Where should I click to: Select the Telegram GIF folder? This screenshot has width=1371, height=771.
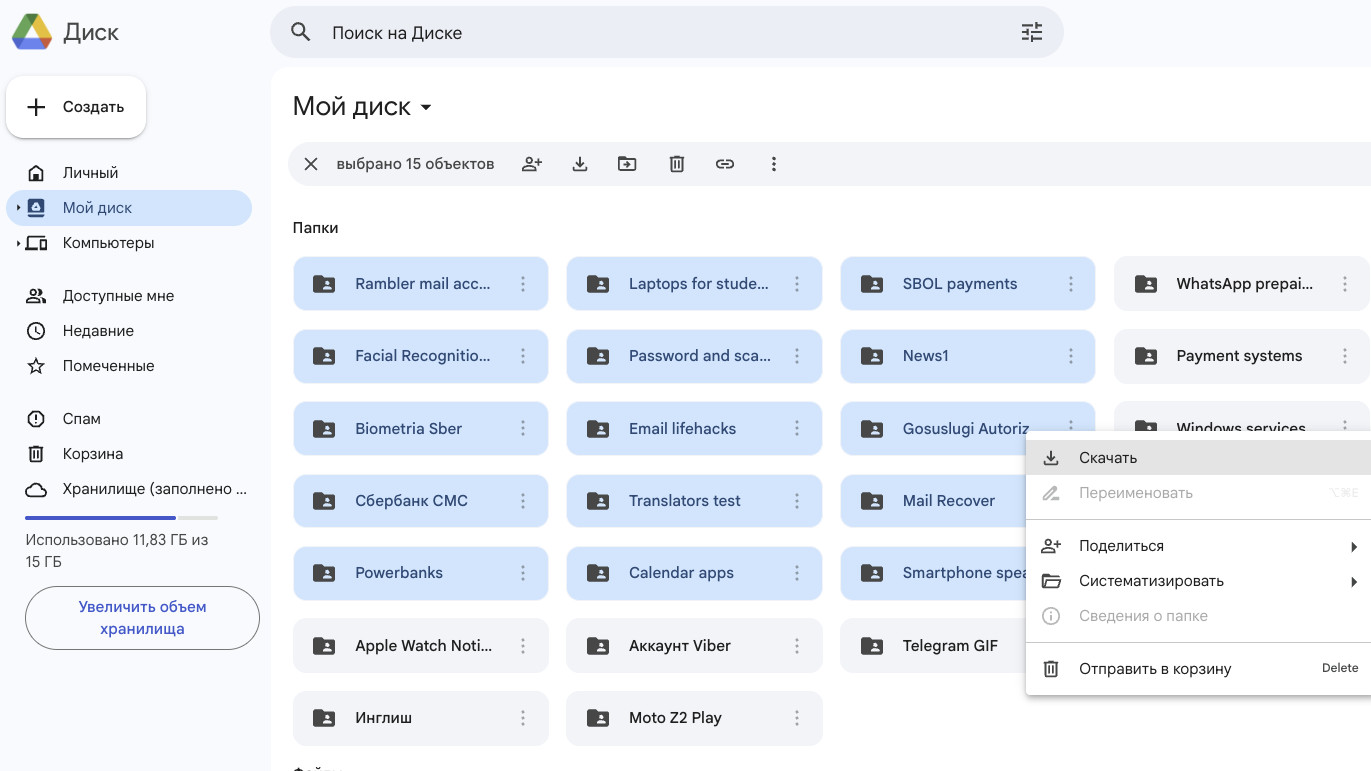click(x=934, y=646)
